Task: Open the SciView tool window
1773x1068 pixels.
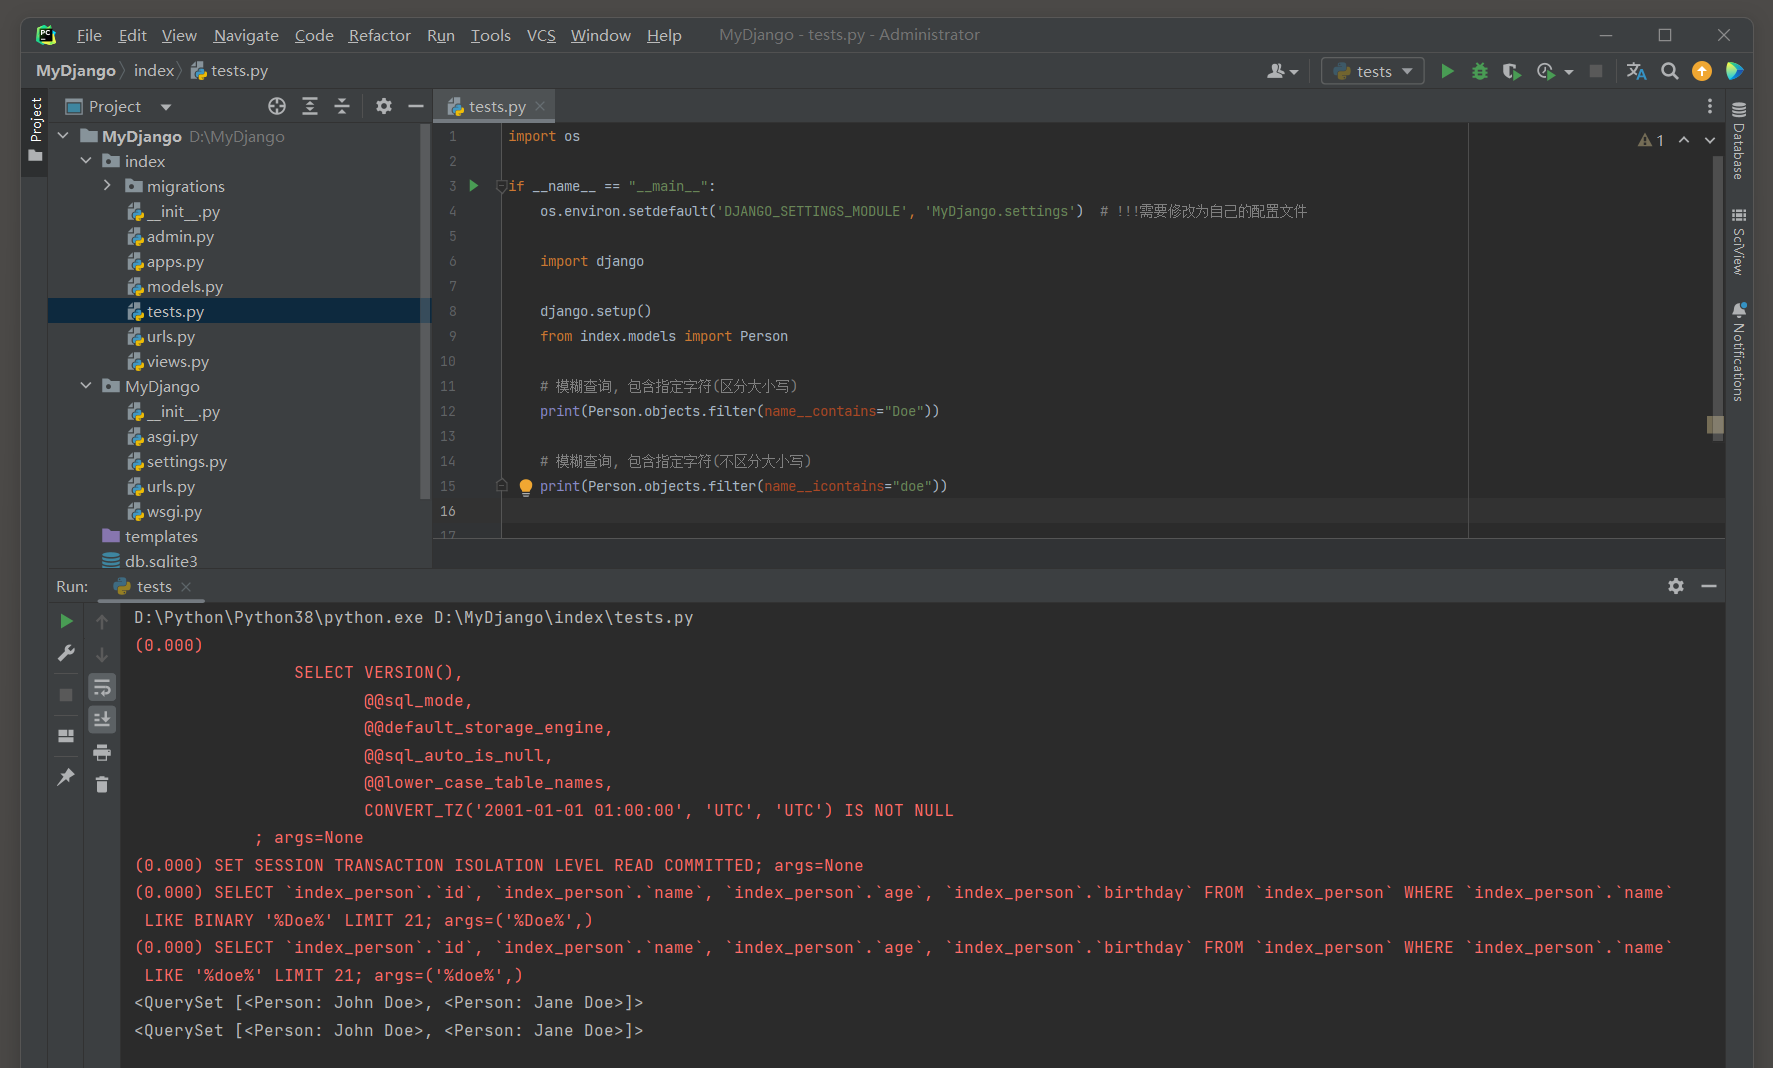Action: tap(1739, 241)
